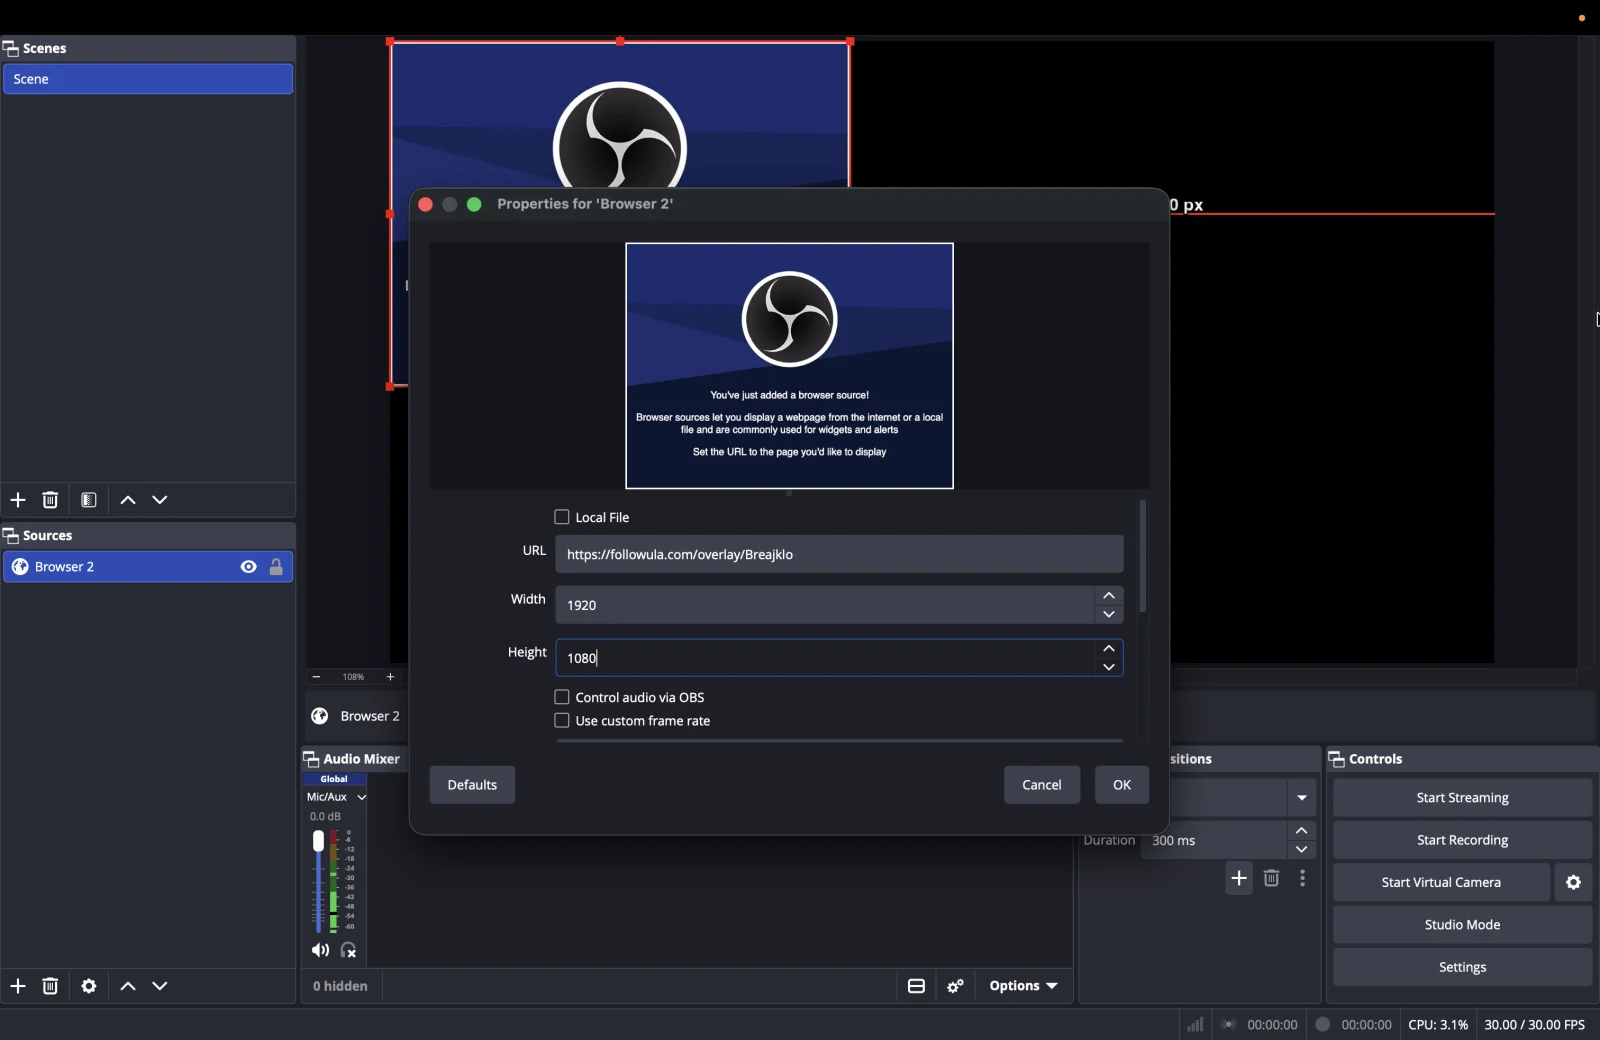Check Control audio via OBS
Screen dimensions: 1600x1040
(562, 697)
